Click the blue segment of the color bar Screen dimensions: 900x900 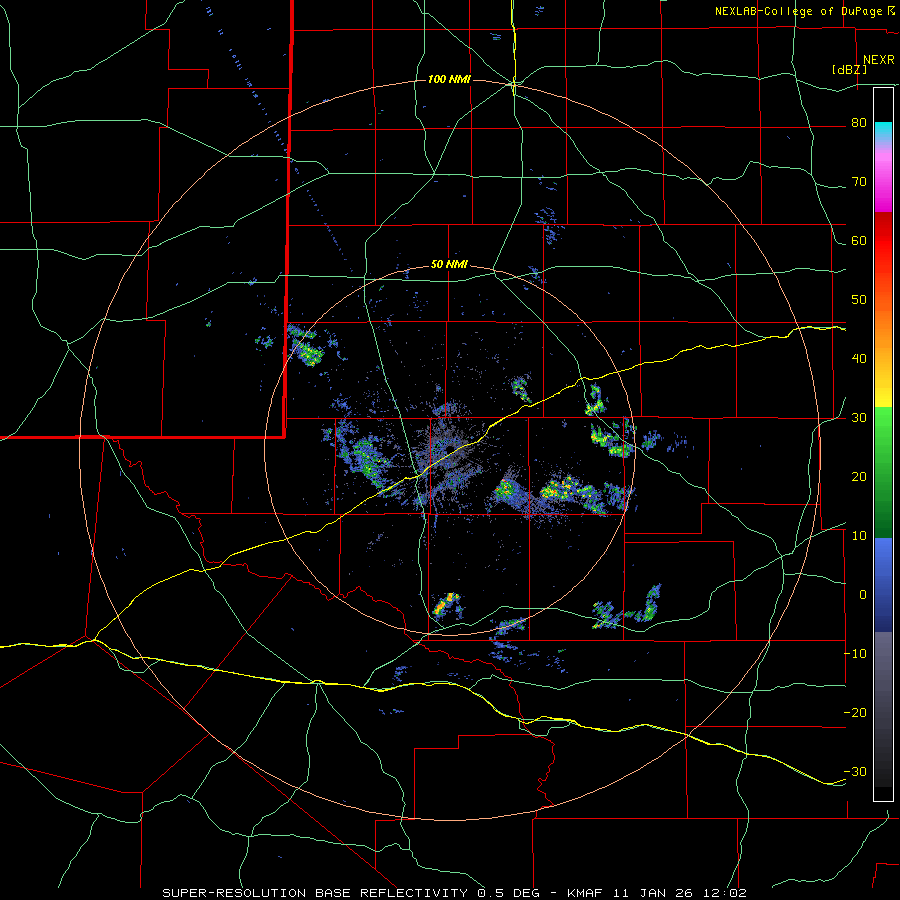[883, 584]
